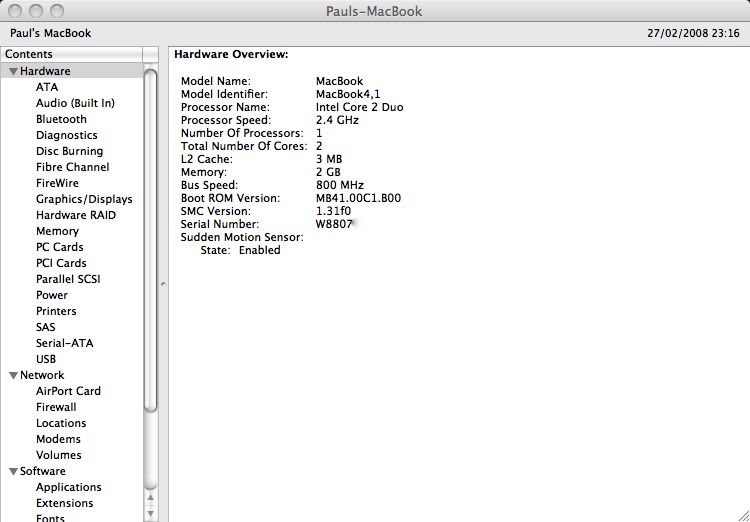
Task: Select the Software category row
Action: [x=72, y=471]
